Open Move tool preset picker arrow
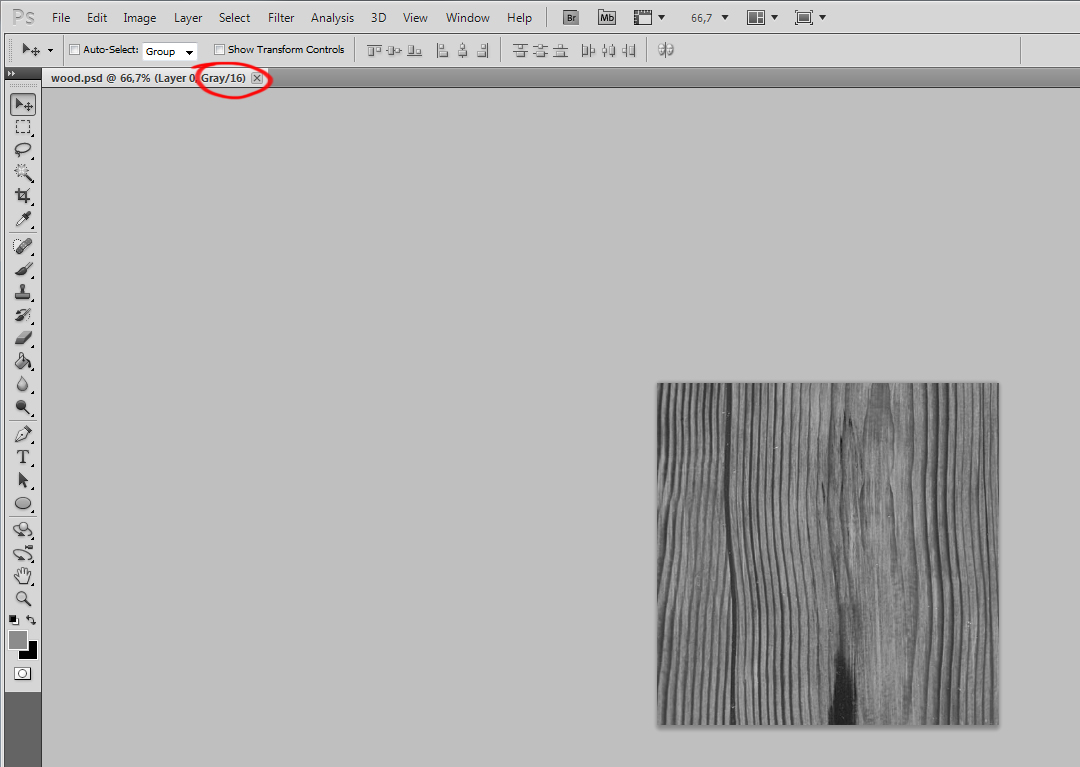Viewport: 1080px width, 767px height. [x=50, y=50]
